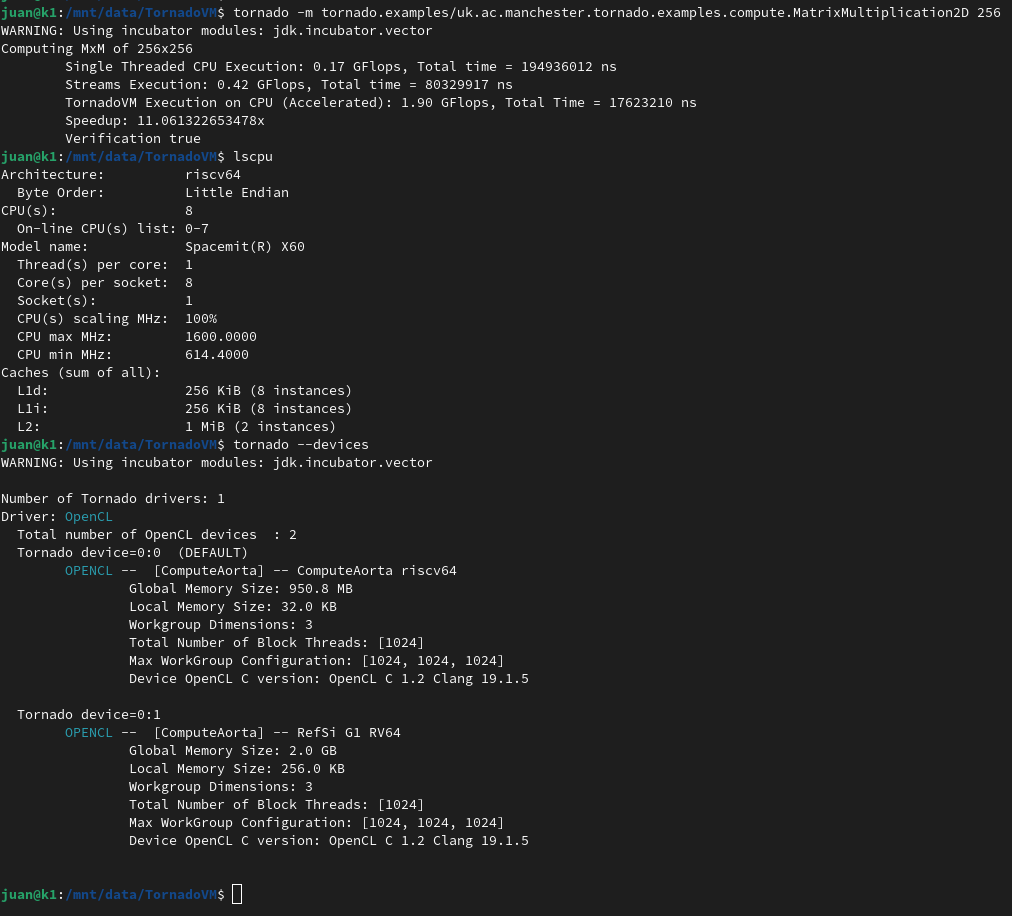
Task: Click the L2 '1 MiB (2 instances)' value
Action: coord(261,427)
